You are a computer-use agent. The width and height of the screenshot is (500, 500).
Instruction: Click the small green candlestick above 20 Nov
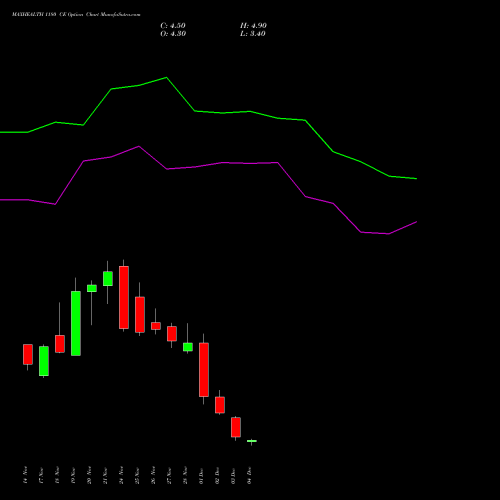pos(92,288)
